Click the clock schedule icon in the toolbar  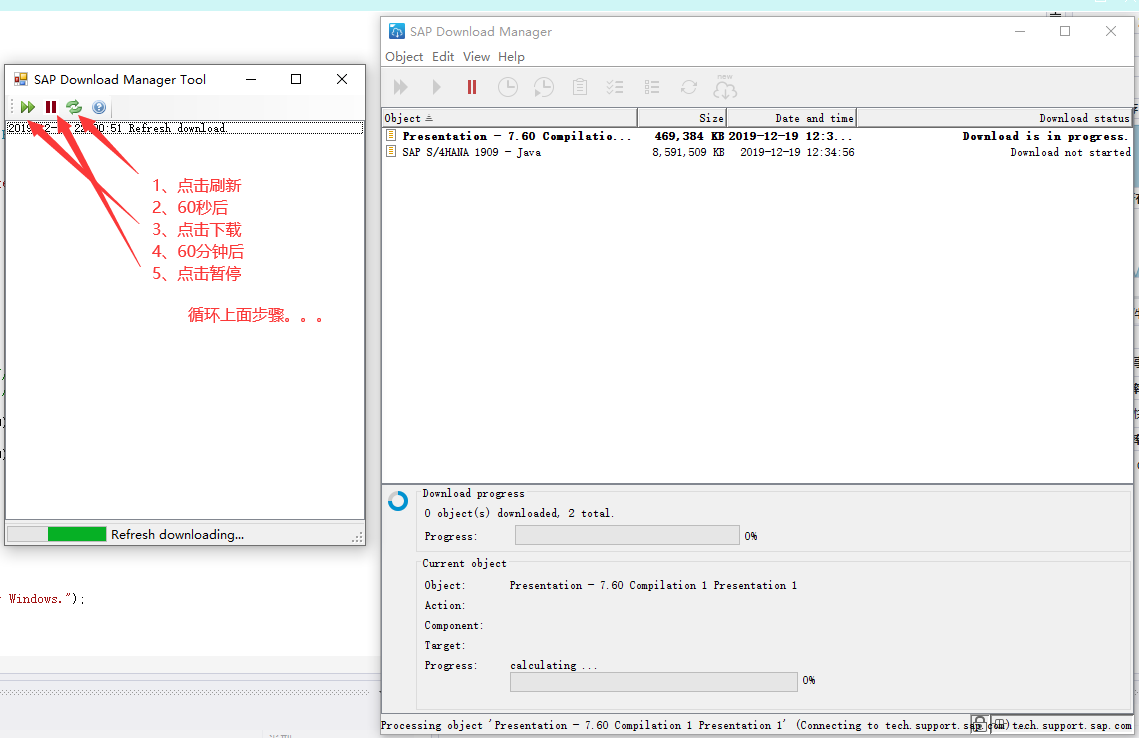[507, 87]
